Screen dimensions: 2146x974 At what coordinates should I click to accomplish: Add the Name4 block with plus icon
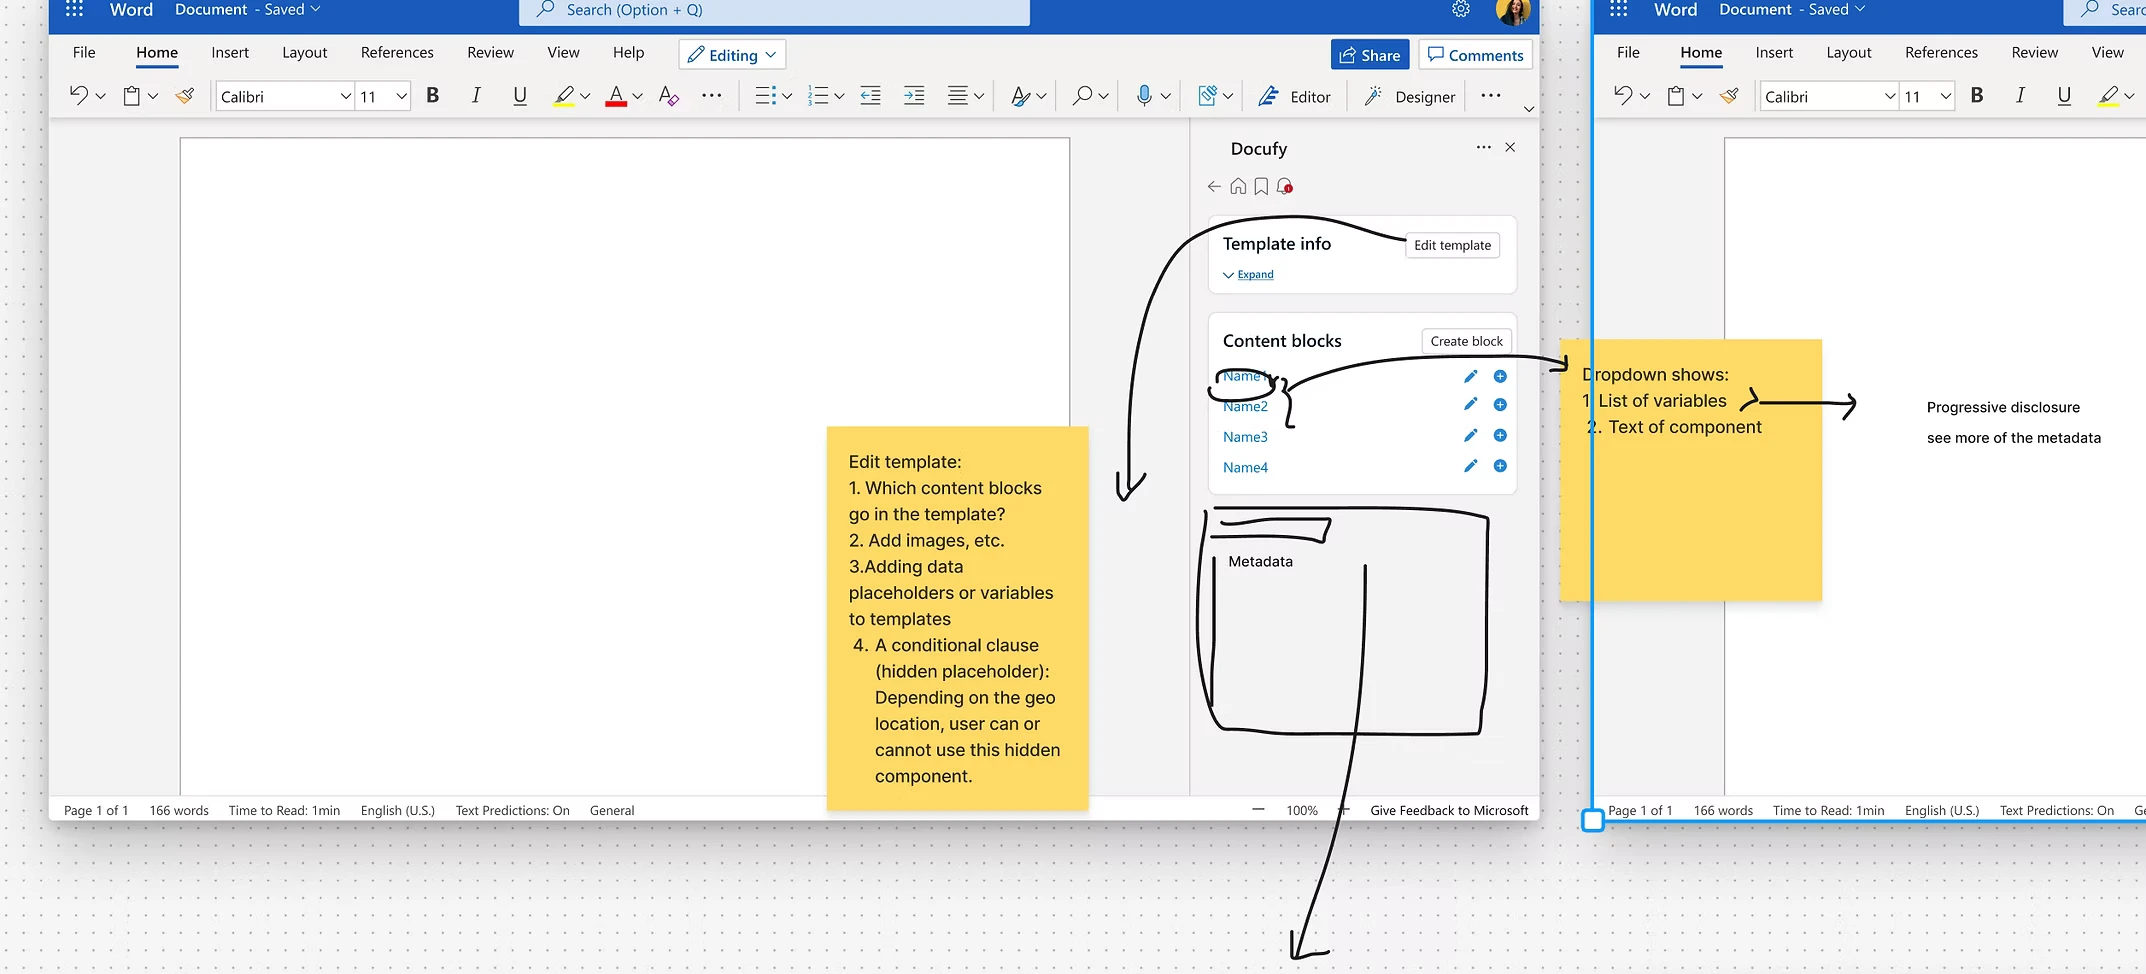[1500, 466]
